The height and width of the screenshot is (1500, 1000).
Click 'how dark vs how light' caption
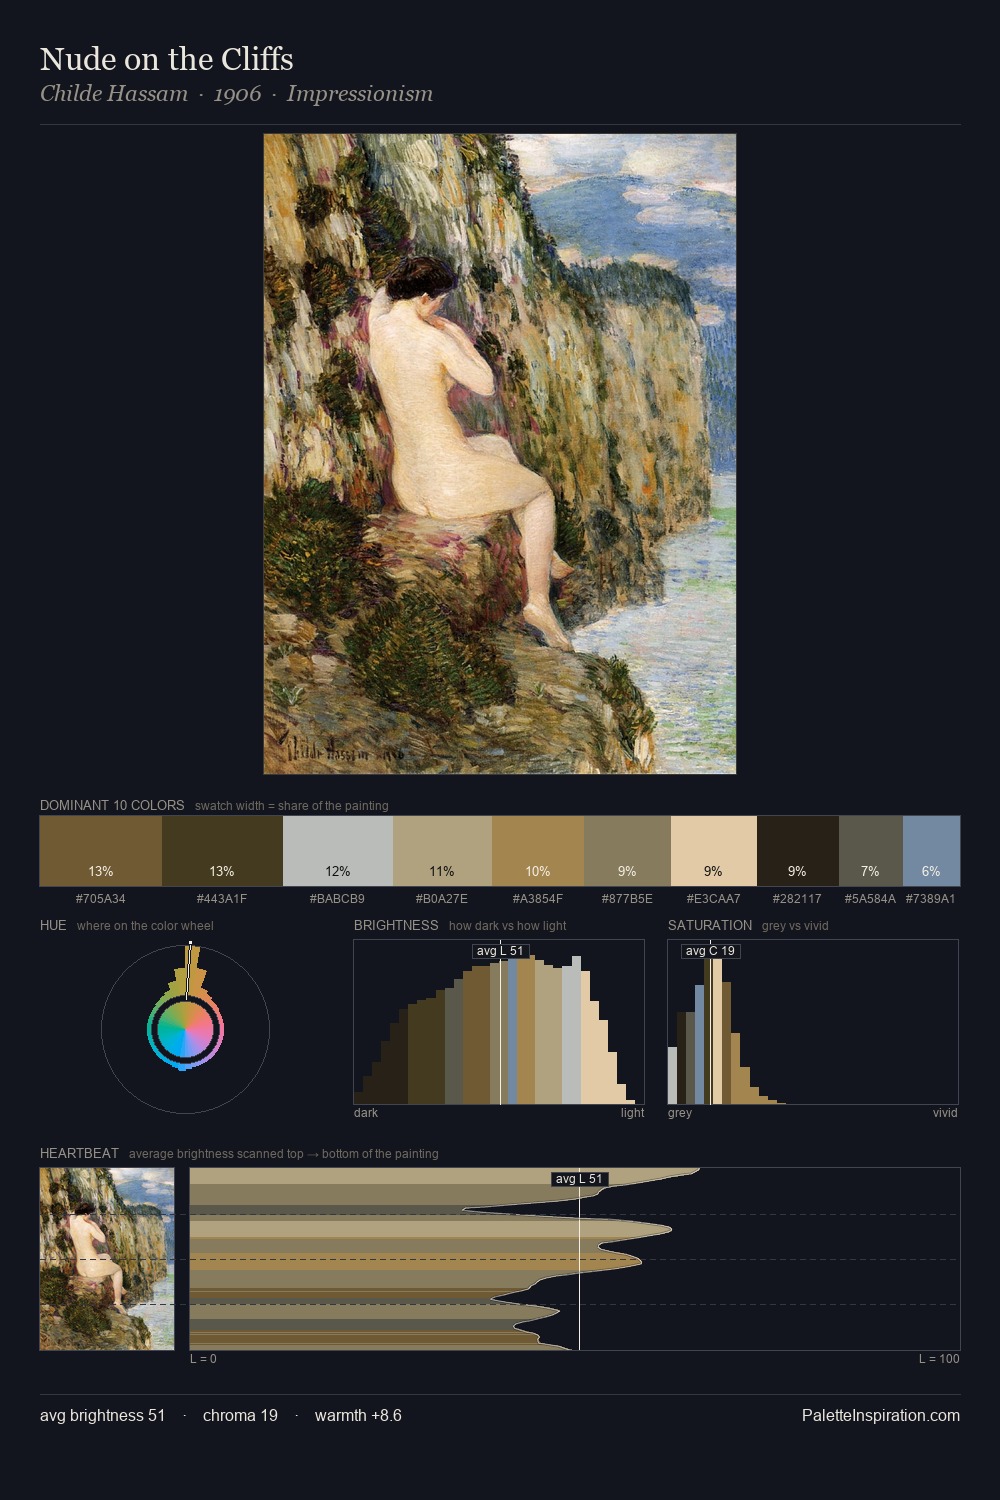(508, 926)
